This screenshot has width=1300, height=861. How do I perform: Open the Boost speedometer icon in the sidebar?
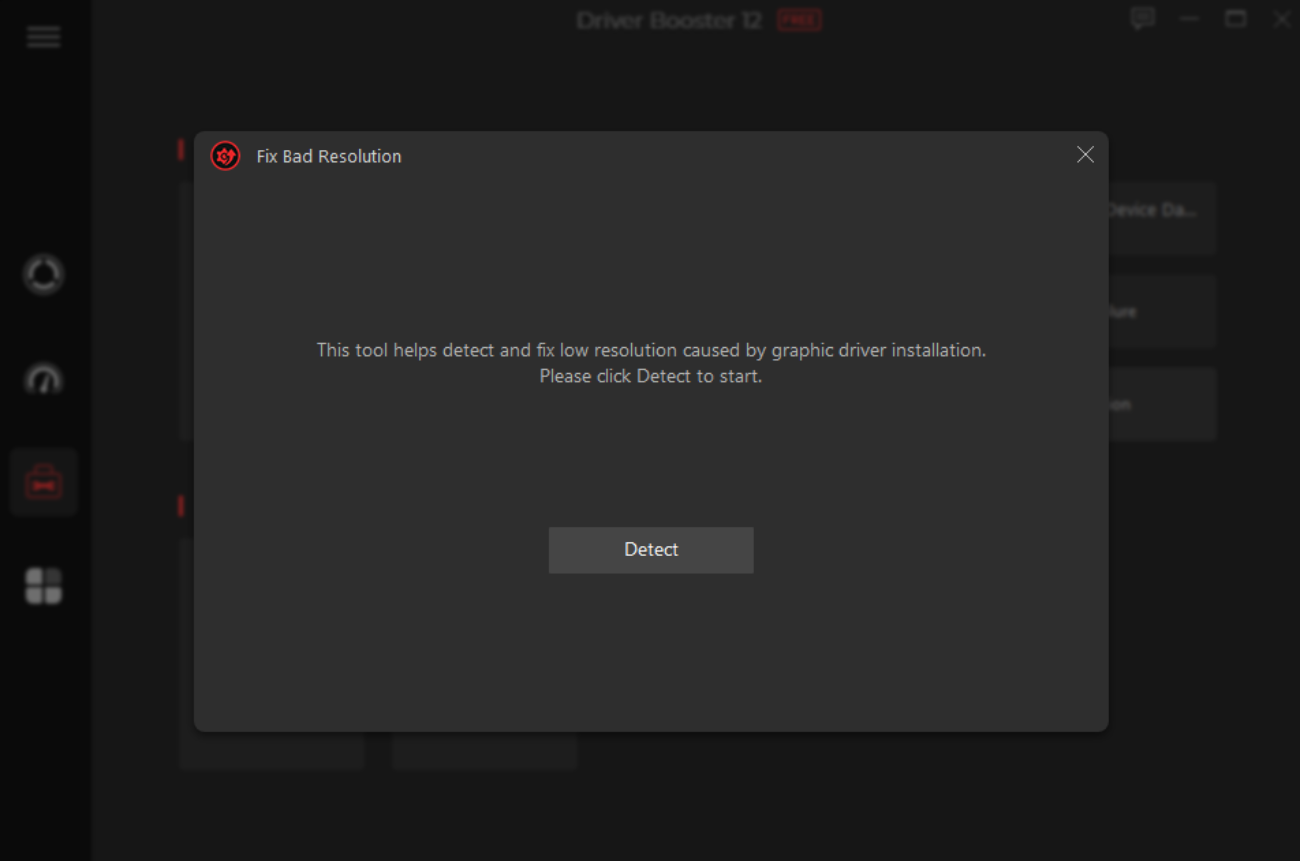[43, 378]
